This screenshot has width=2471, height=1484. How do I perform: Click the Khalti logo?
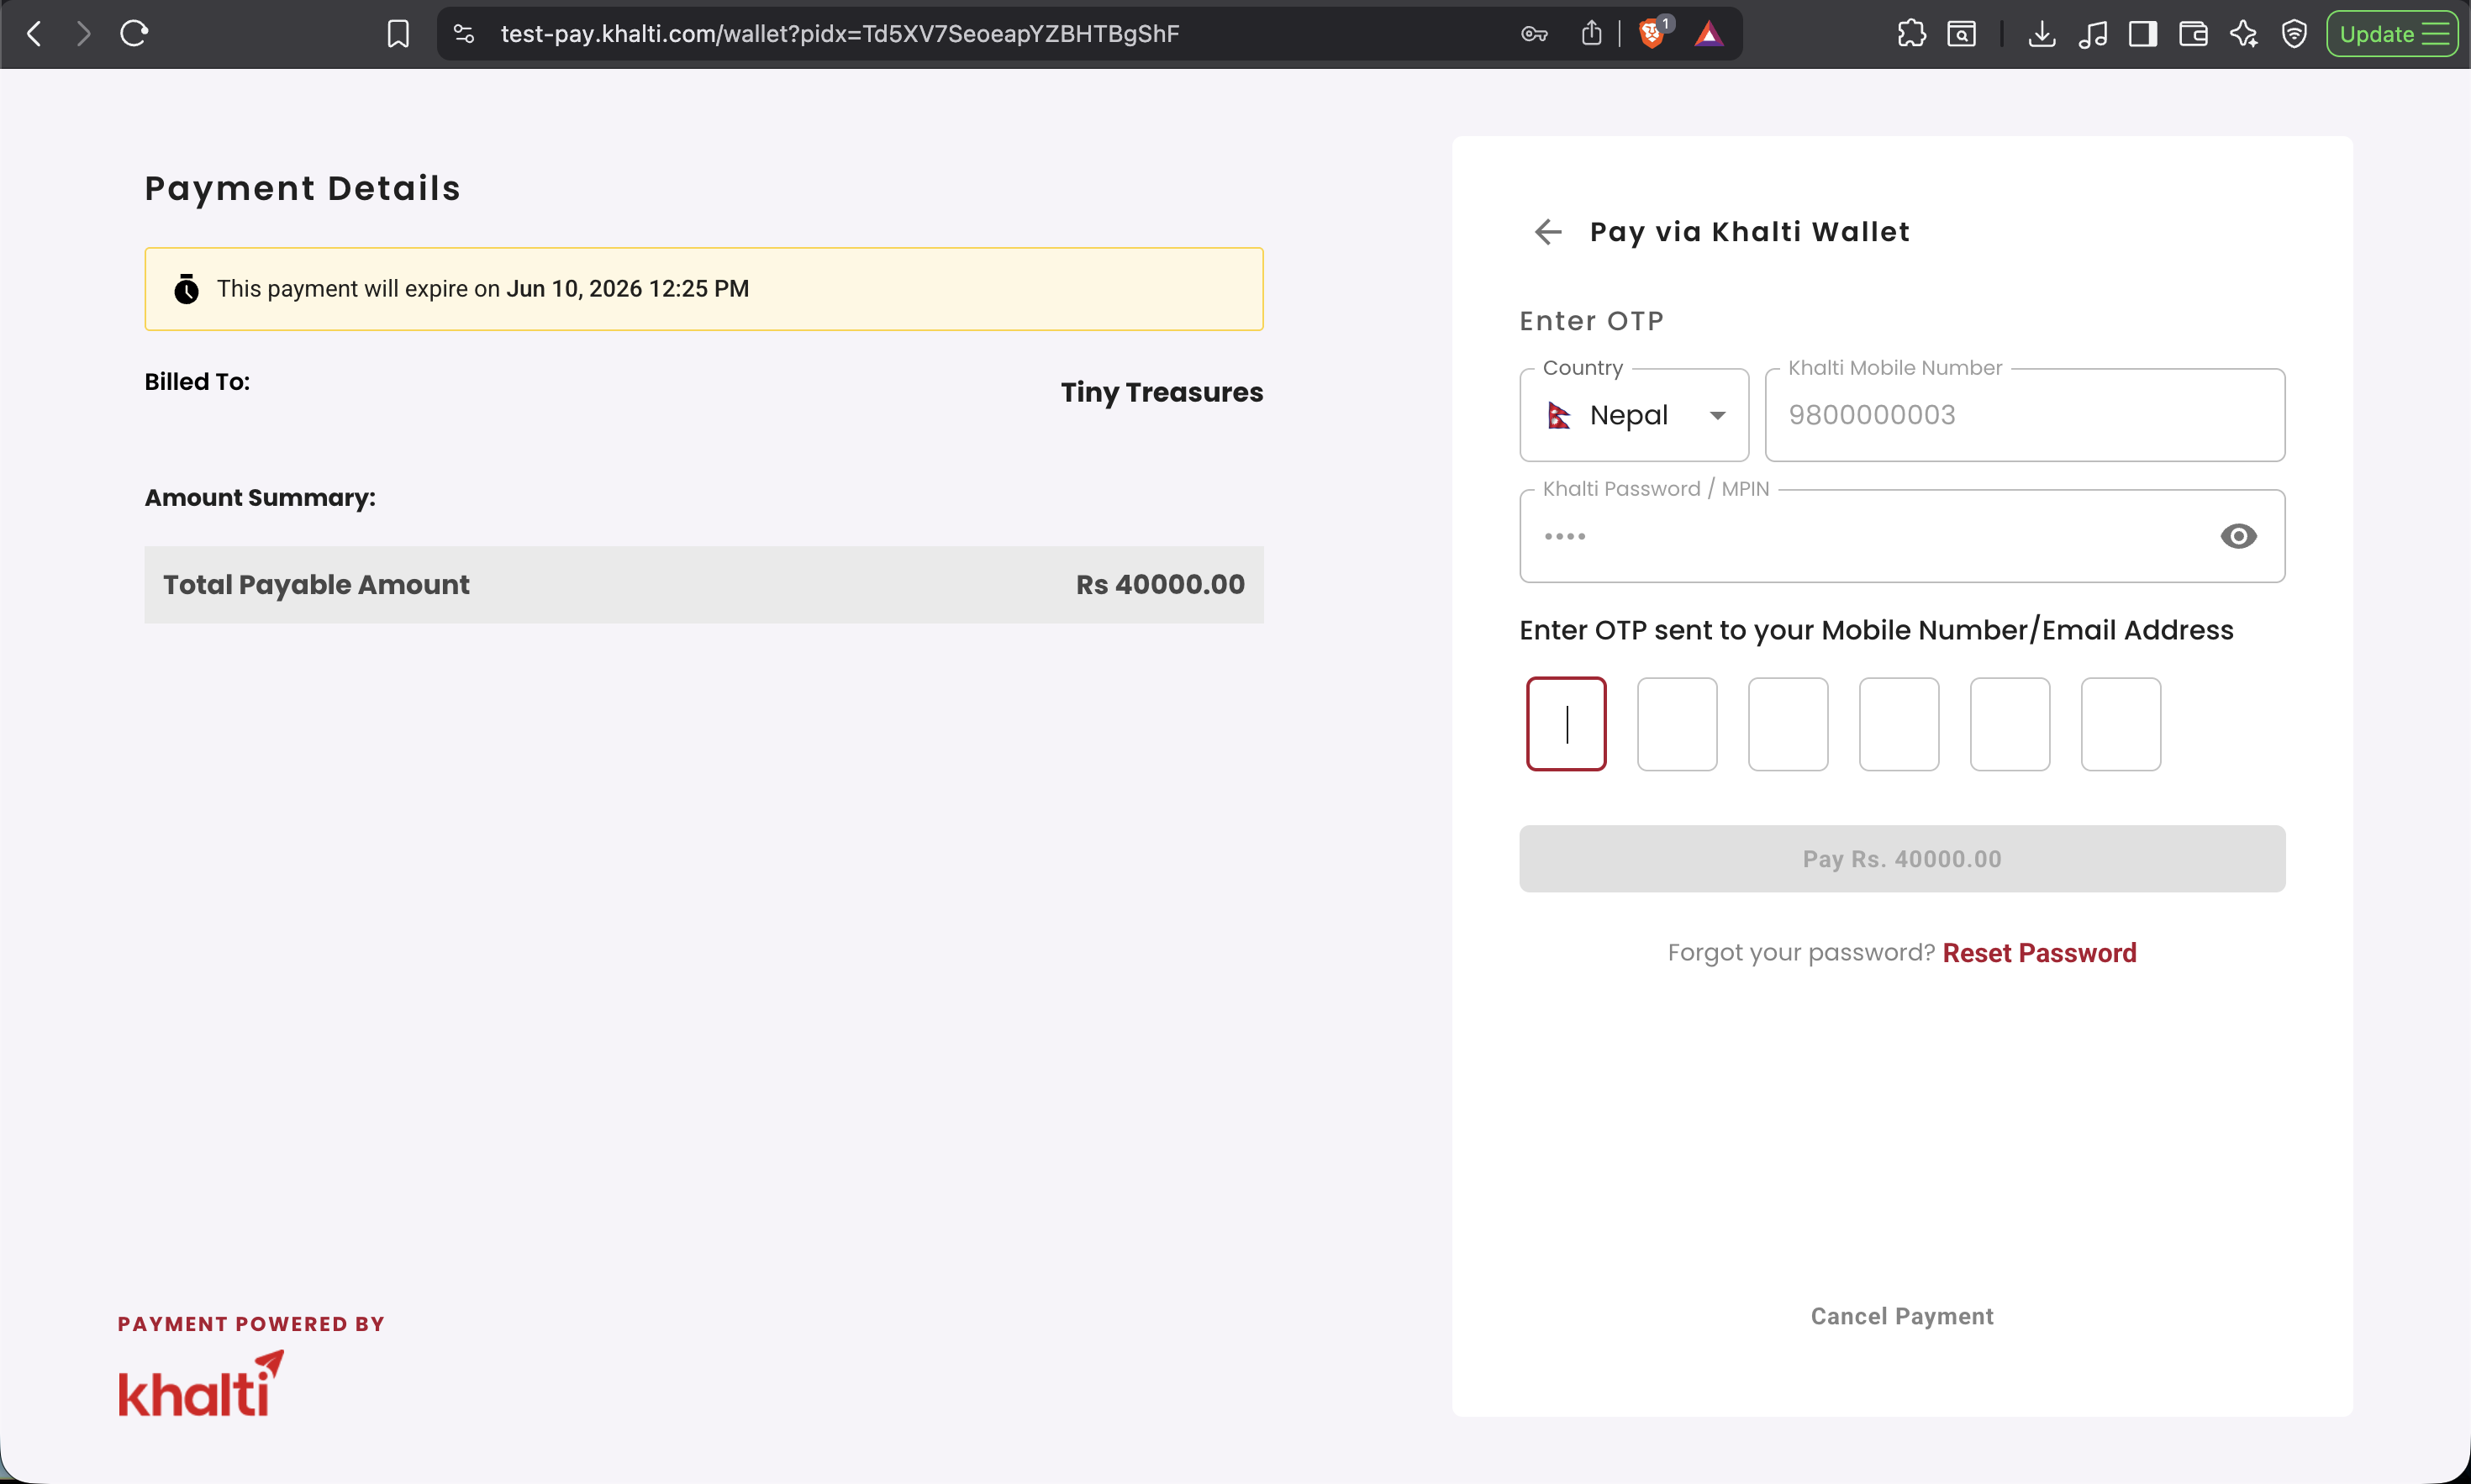[x=201, y=1384]
